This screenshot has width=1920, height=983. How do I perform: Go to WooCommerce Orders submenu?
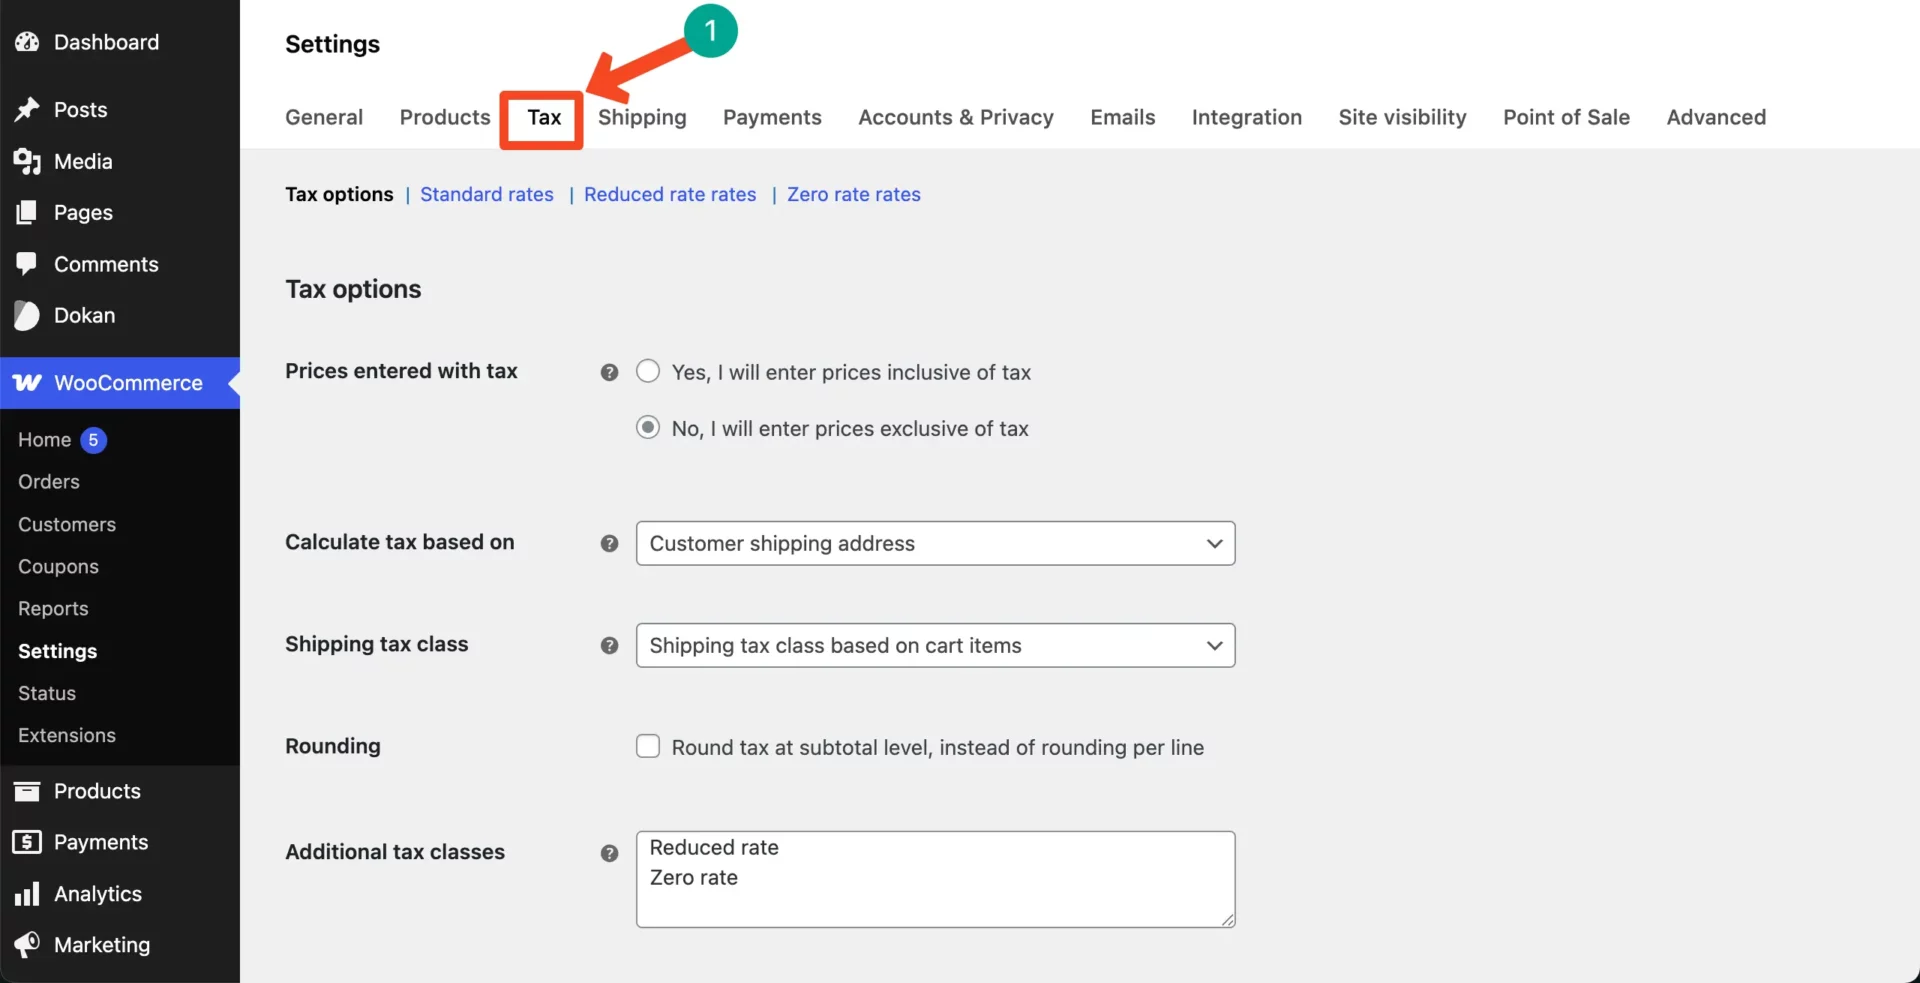click(49, 482)
